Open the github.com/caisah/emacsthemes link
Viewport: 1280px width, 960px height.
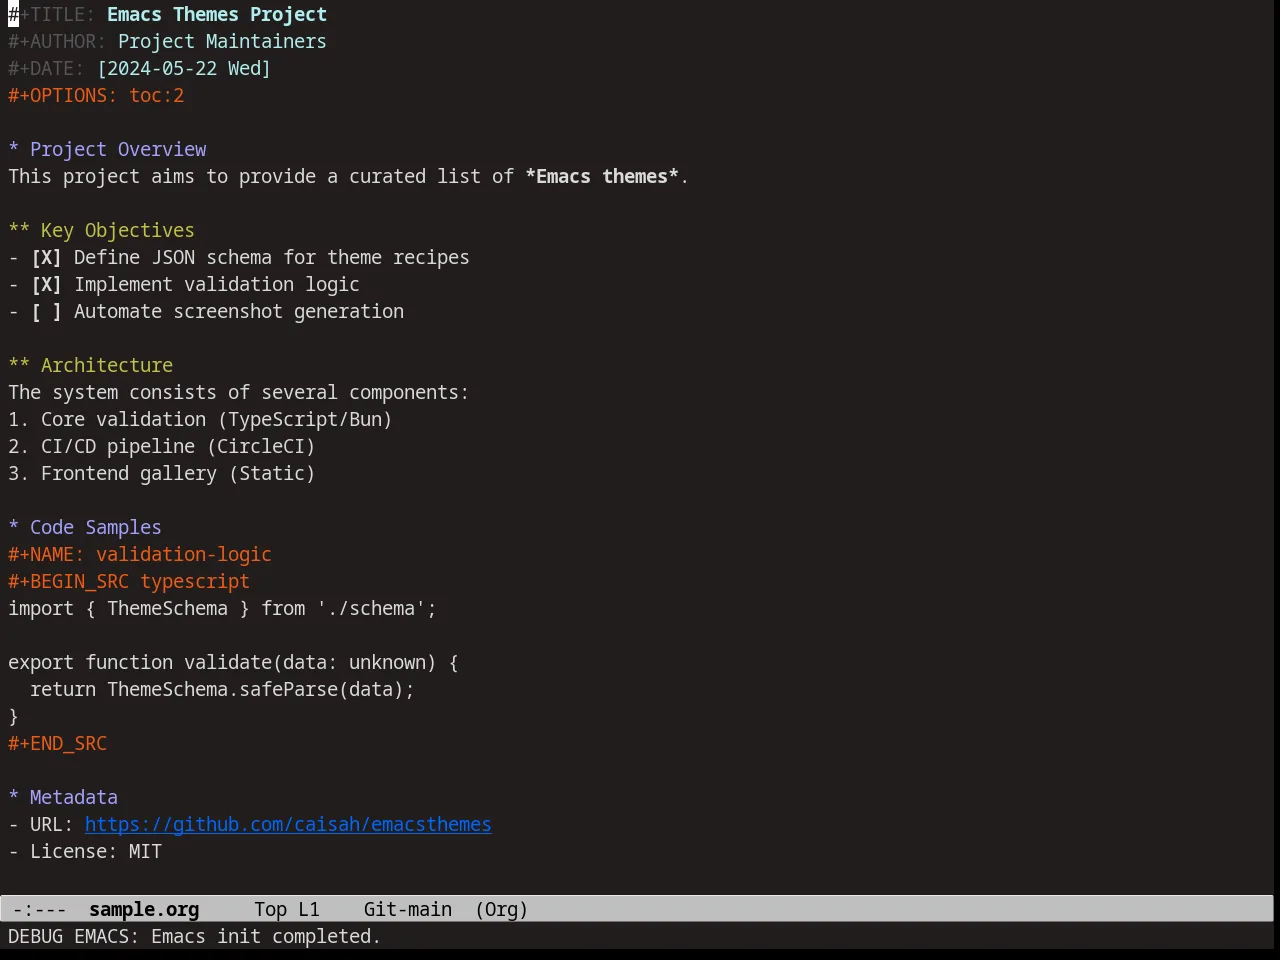click(288, 825)
